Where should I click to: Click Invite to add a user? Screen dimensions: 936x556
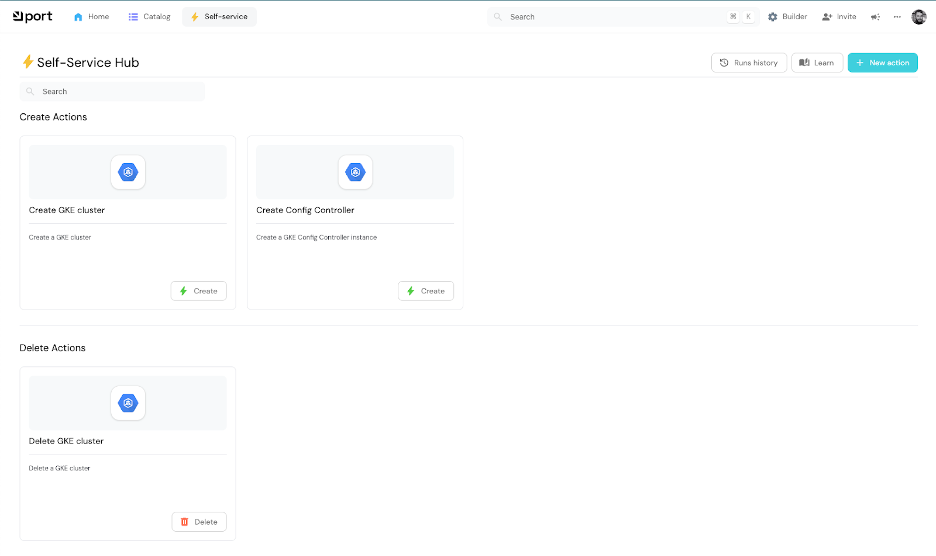coord(839,17)
